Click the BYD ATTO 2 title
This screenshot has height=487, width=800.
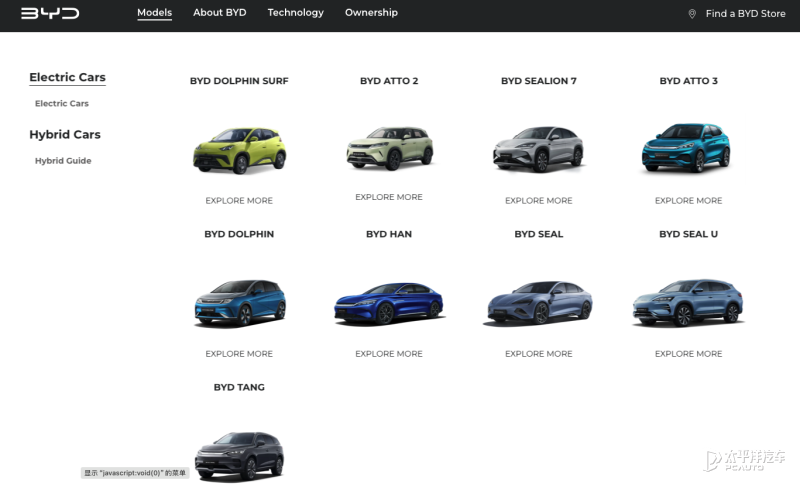point(389,81)
